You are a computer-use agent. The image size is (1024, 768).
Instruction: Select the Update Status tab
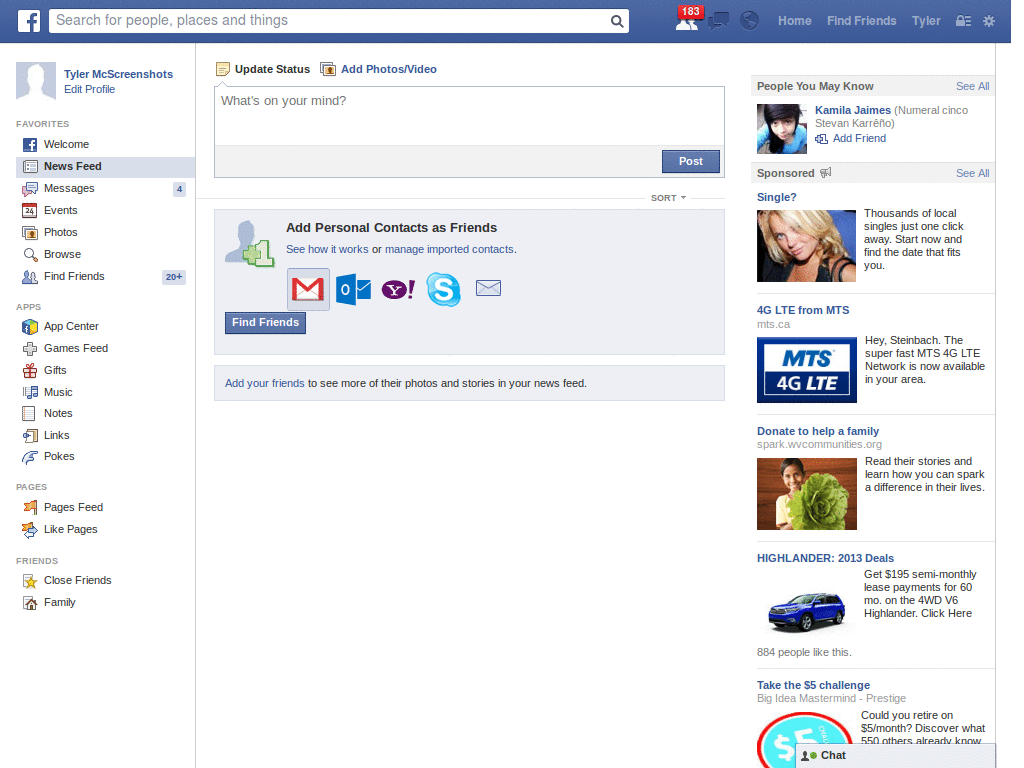pos(263,69)
